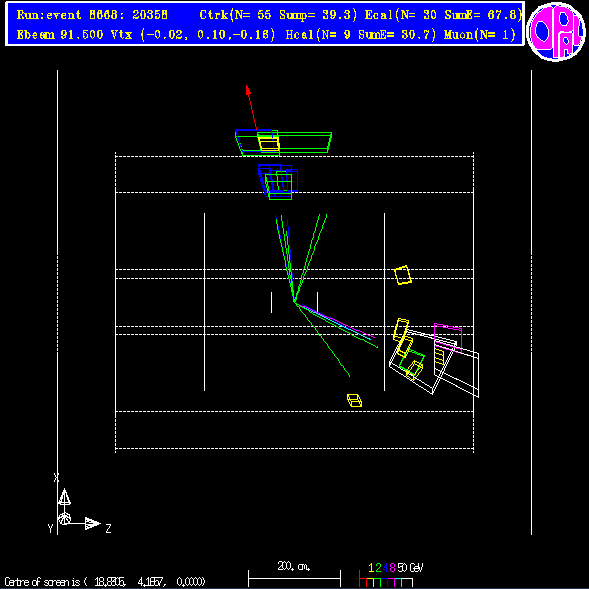Select the lone yellow cluster above the right dashed lines
Viewport: 589px width, 589px height.
(x=403, y=275)
